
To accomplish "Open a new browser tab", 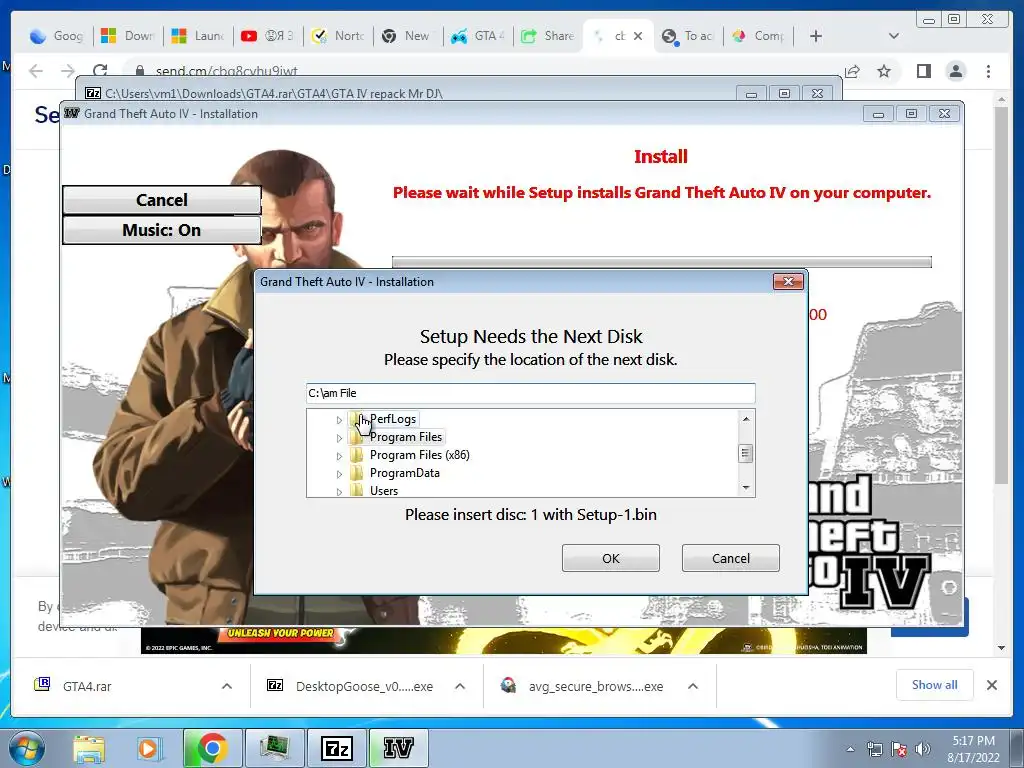I will (x=816, y=36).
